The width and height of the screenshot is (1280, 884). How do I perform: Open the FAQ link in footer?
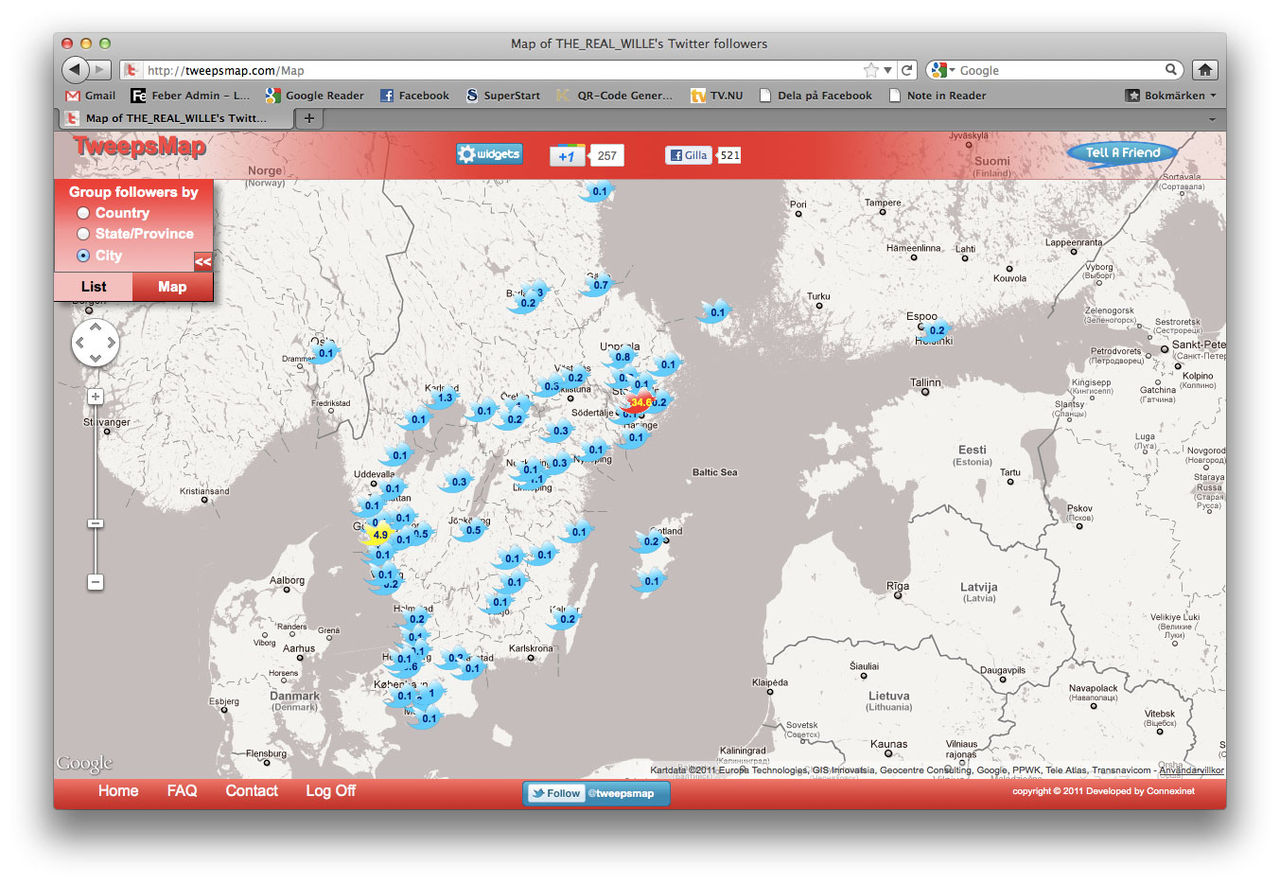182,791
